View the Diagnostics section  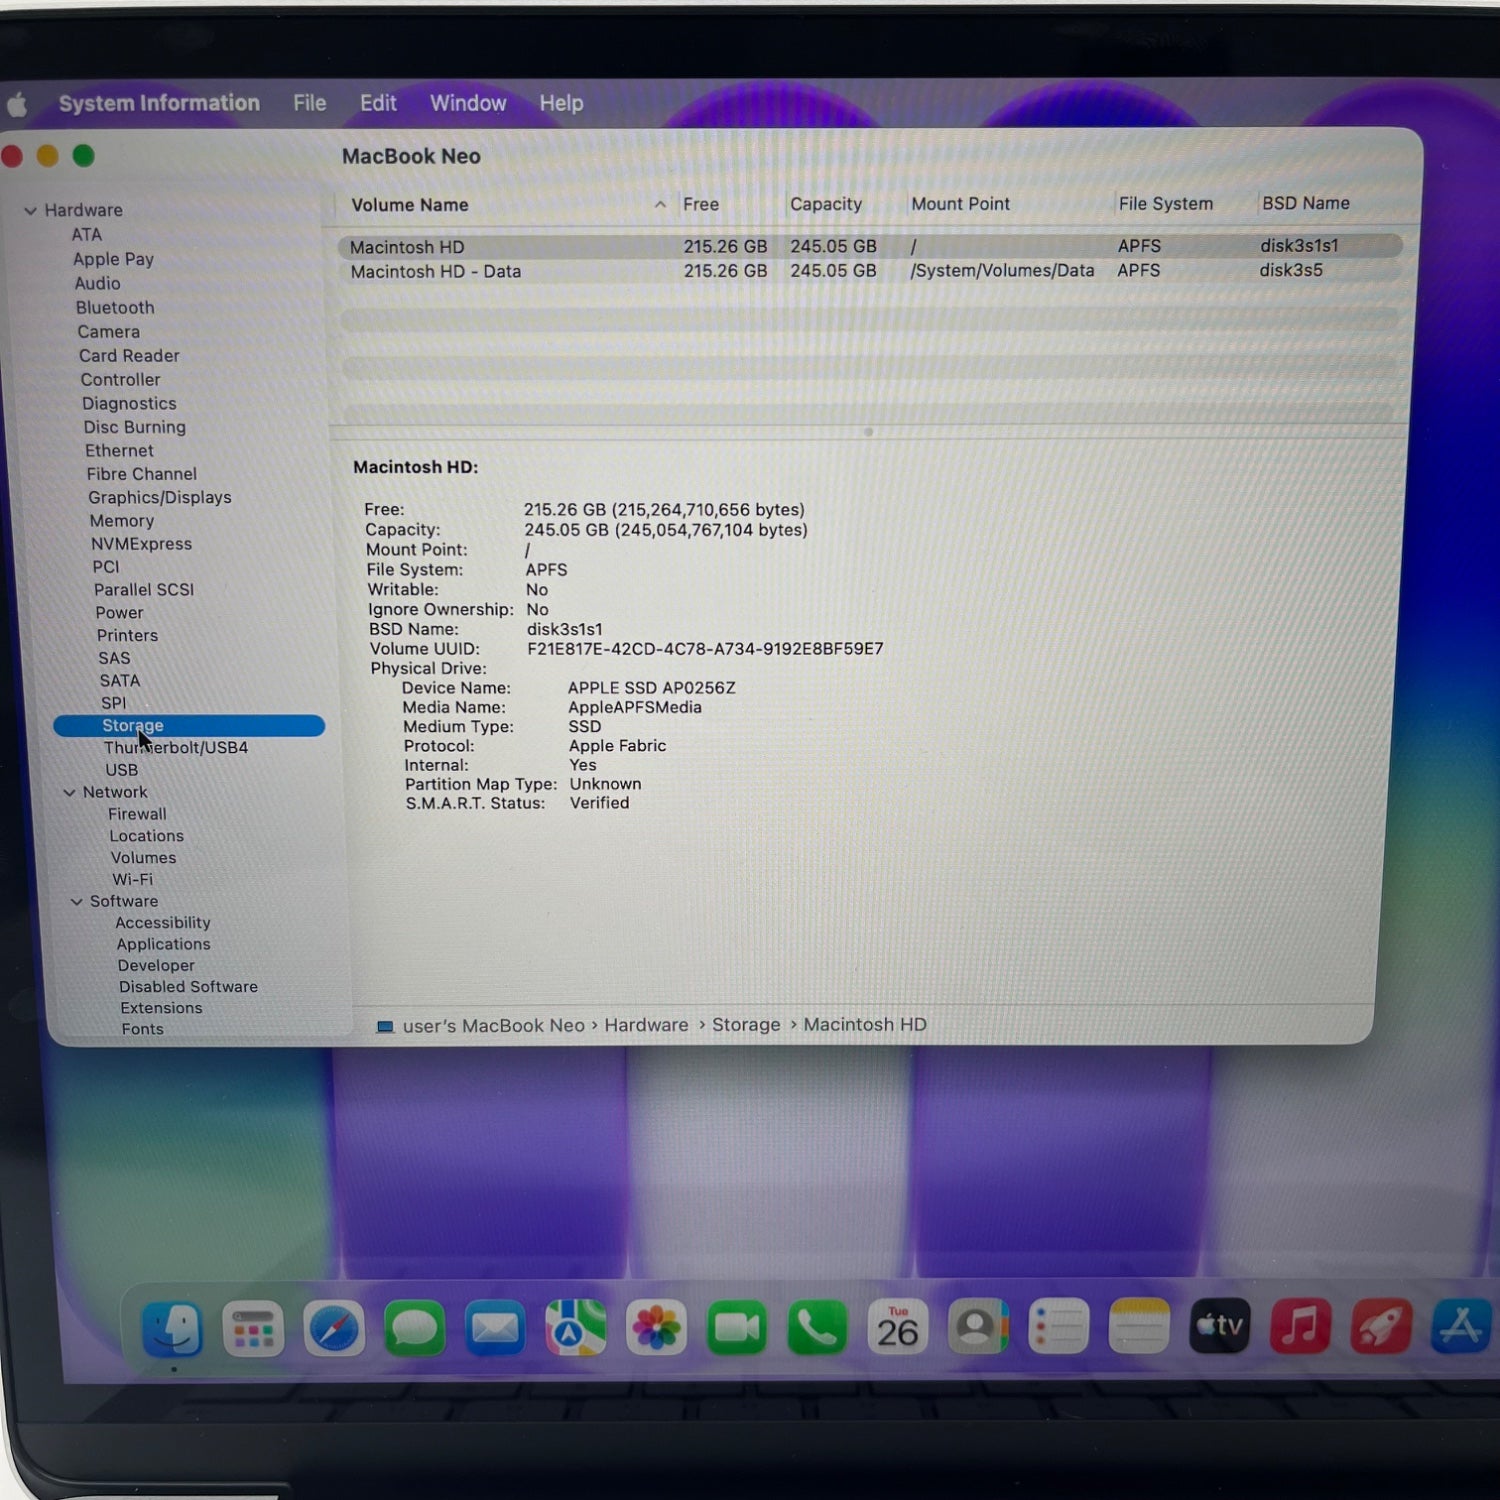(x=129, y=404)
